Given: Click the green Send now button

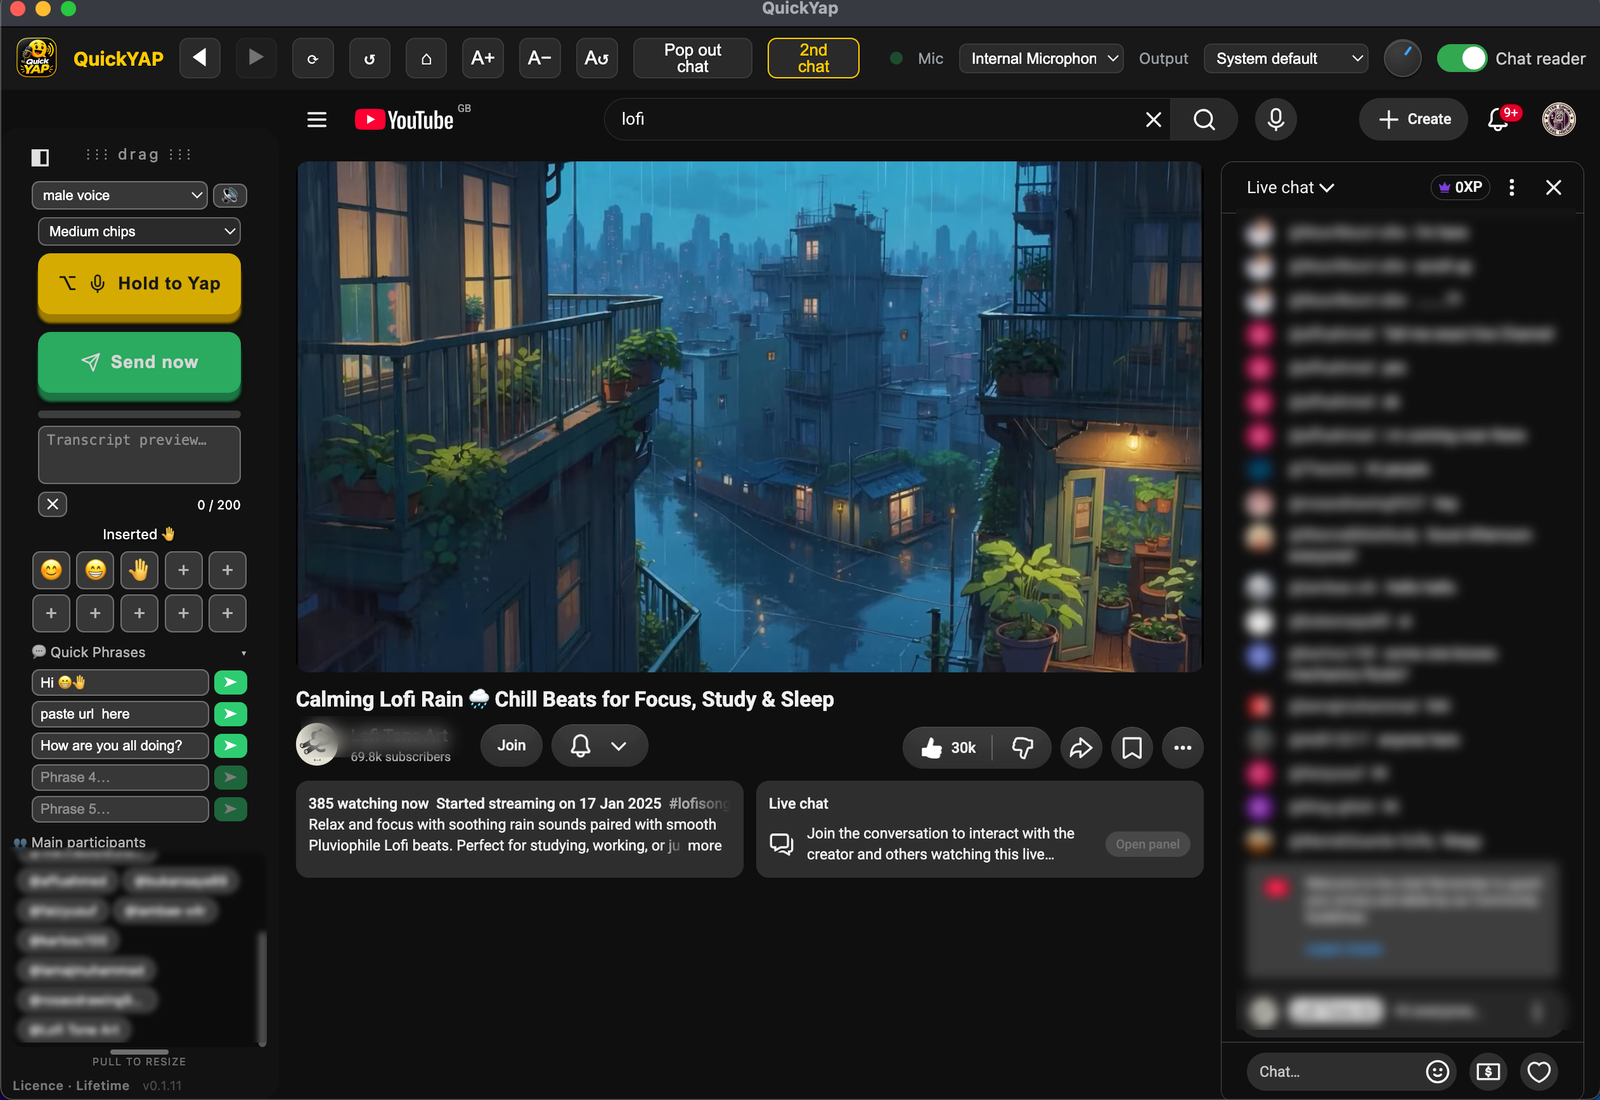Looking at the screenshot, I should point(139,364).
